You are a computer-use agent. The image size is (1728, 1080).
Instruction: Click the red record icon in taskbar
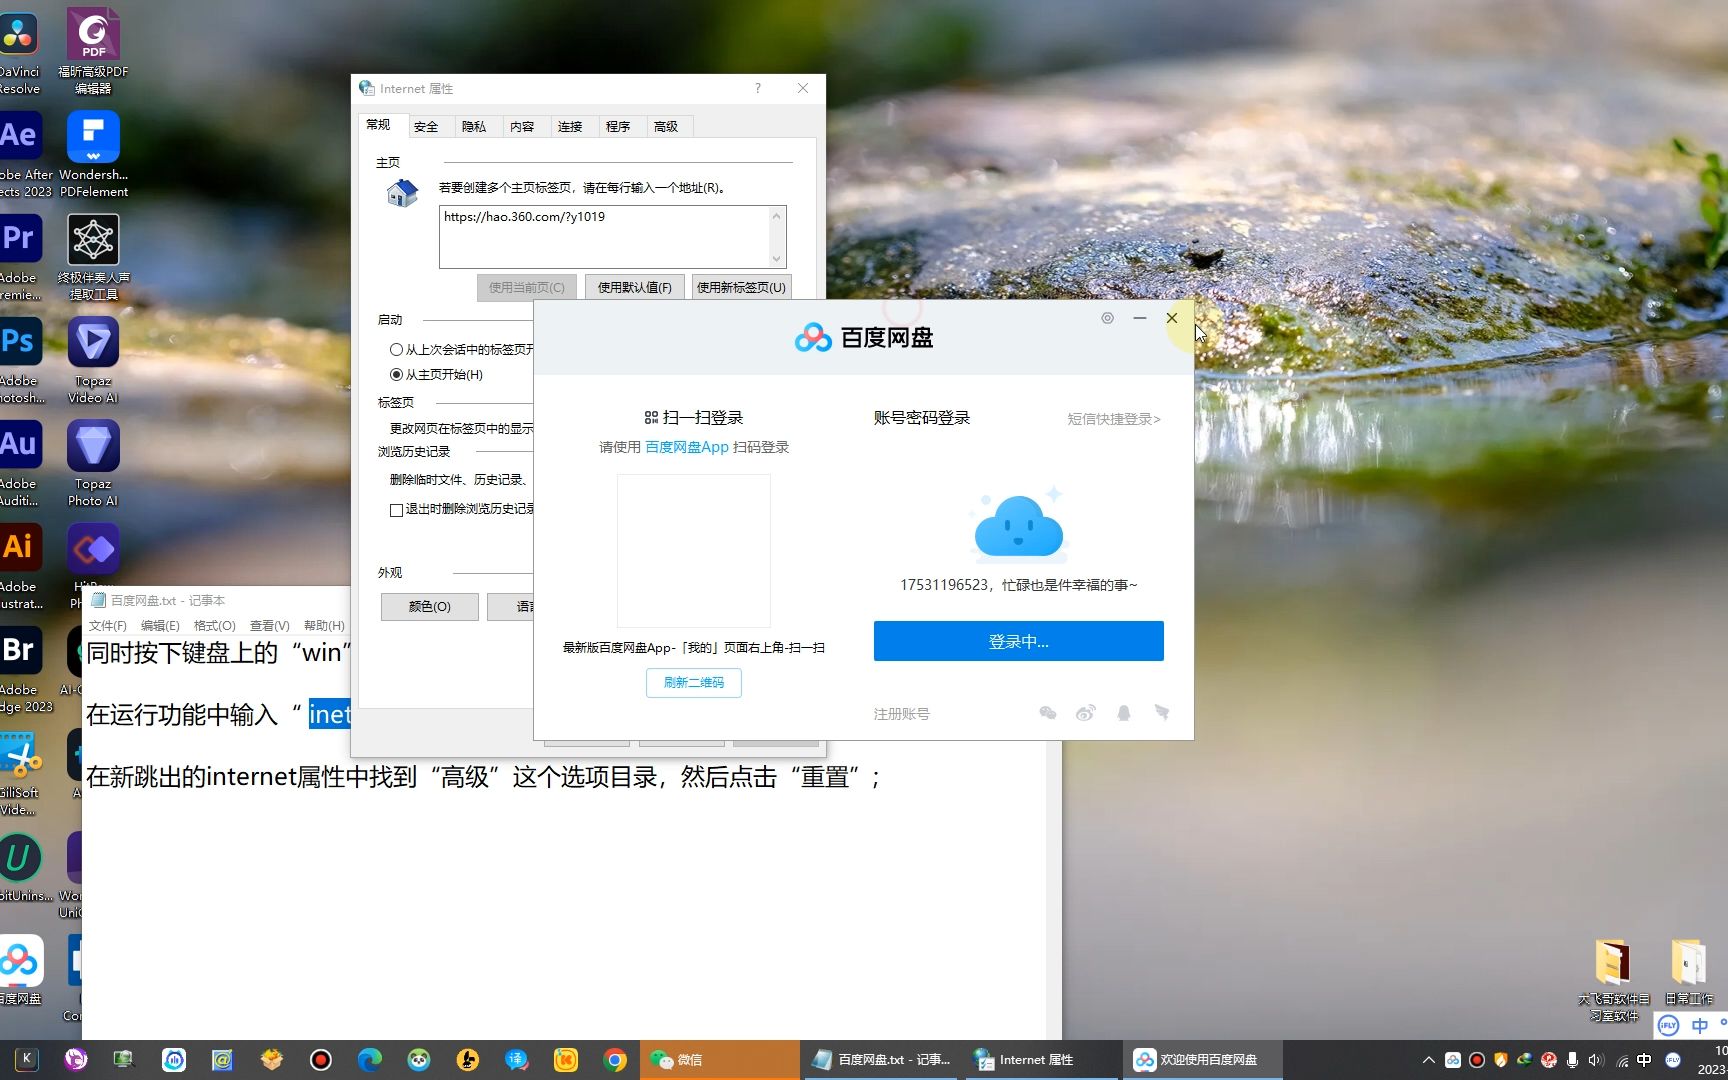(320, 1059)
